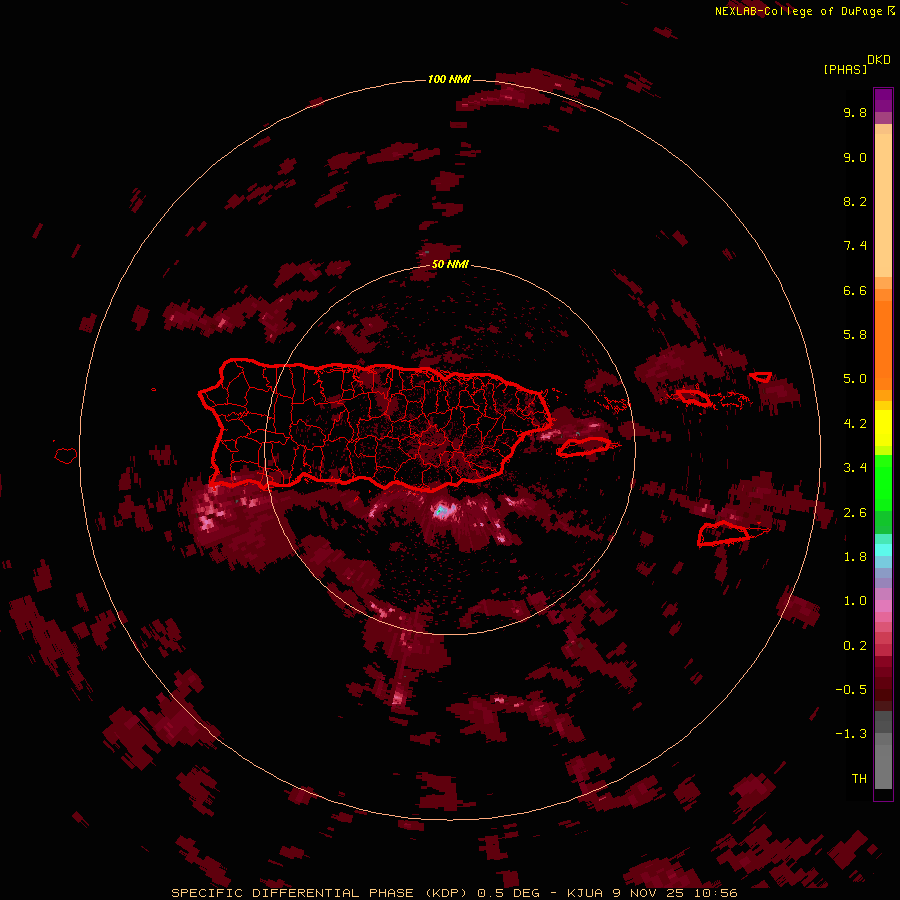The width and height of the screenshot is (900, 900).
Task: Click the 1.0 value on the legend
Action: coord(855,601)
